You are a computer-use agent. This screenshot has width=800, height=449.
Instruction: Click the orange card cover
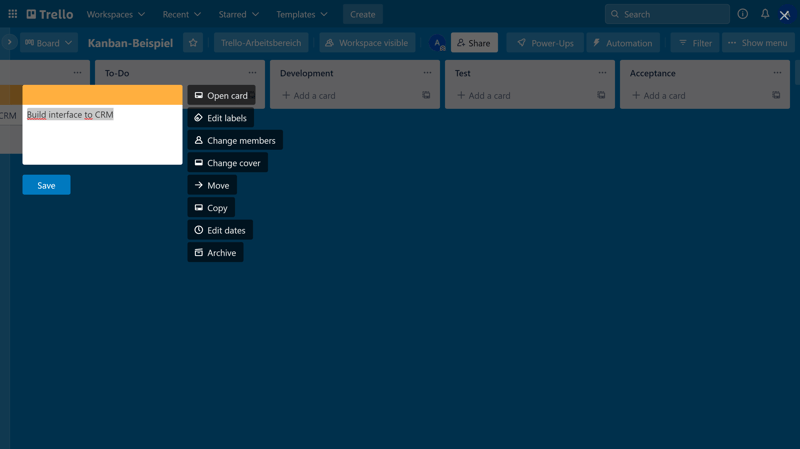(102, 95)
